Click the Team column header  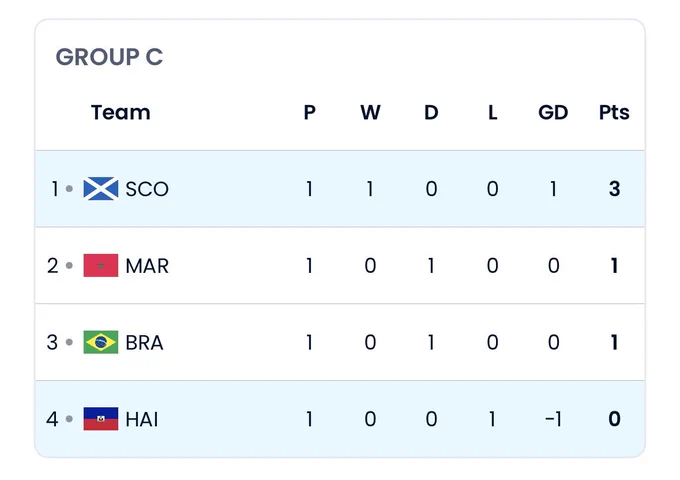click(121, 112)
